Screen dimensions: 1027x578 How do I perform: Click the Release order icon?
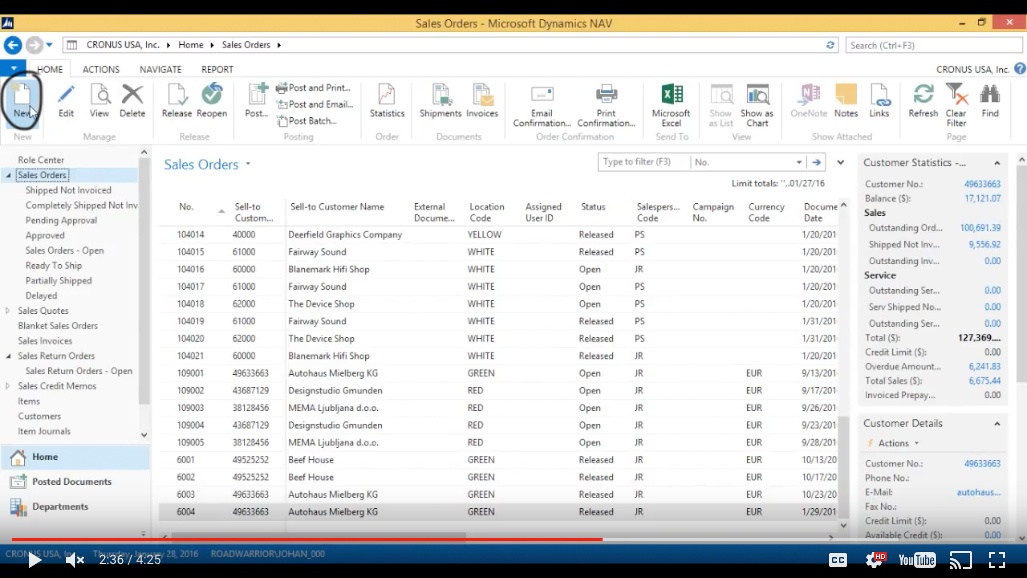[x=177, y=100]
